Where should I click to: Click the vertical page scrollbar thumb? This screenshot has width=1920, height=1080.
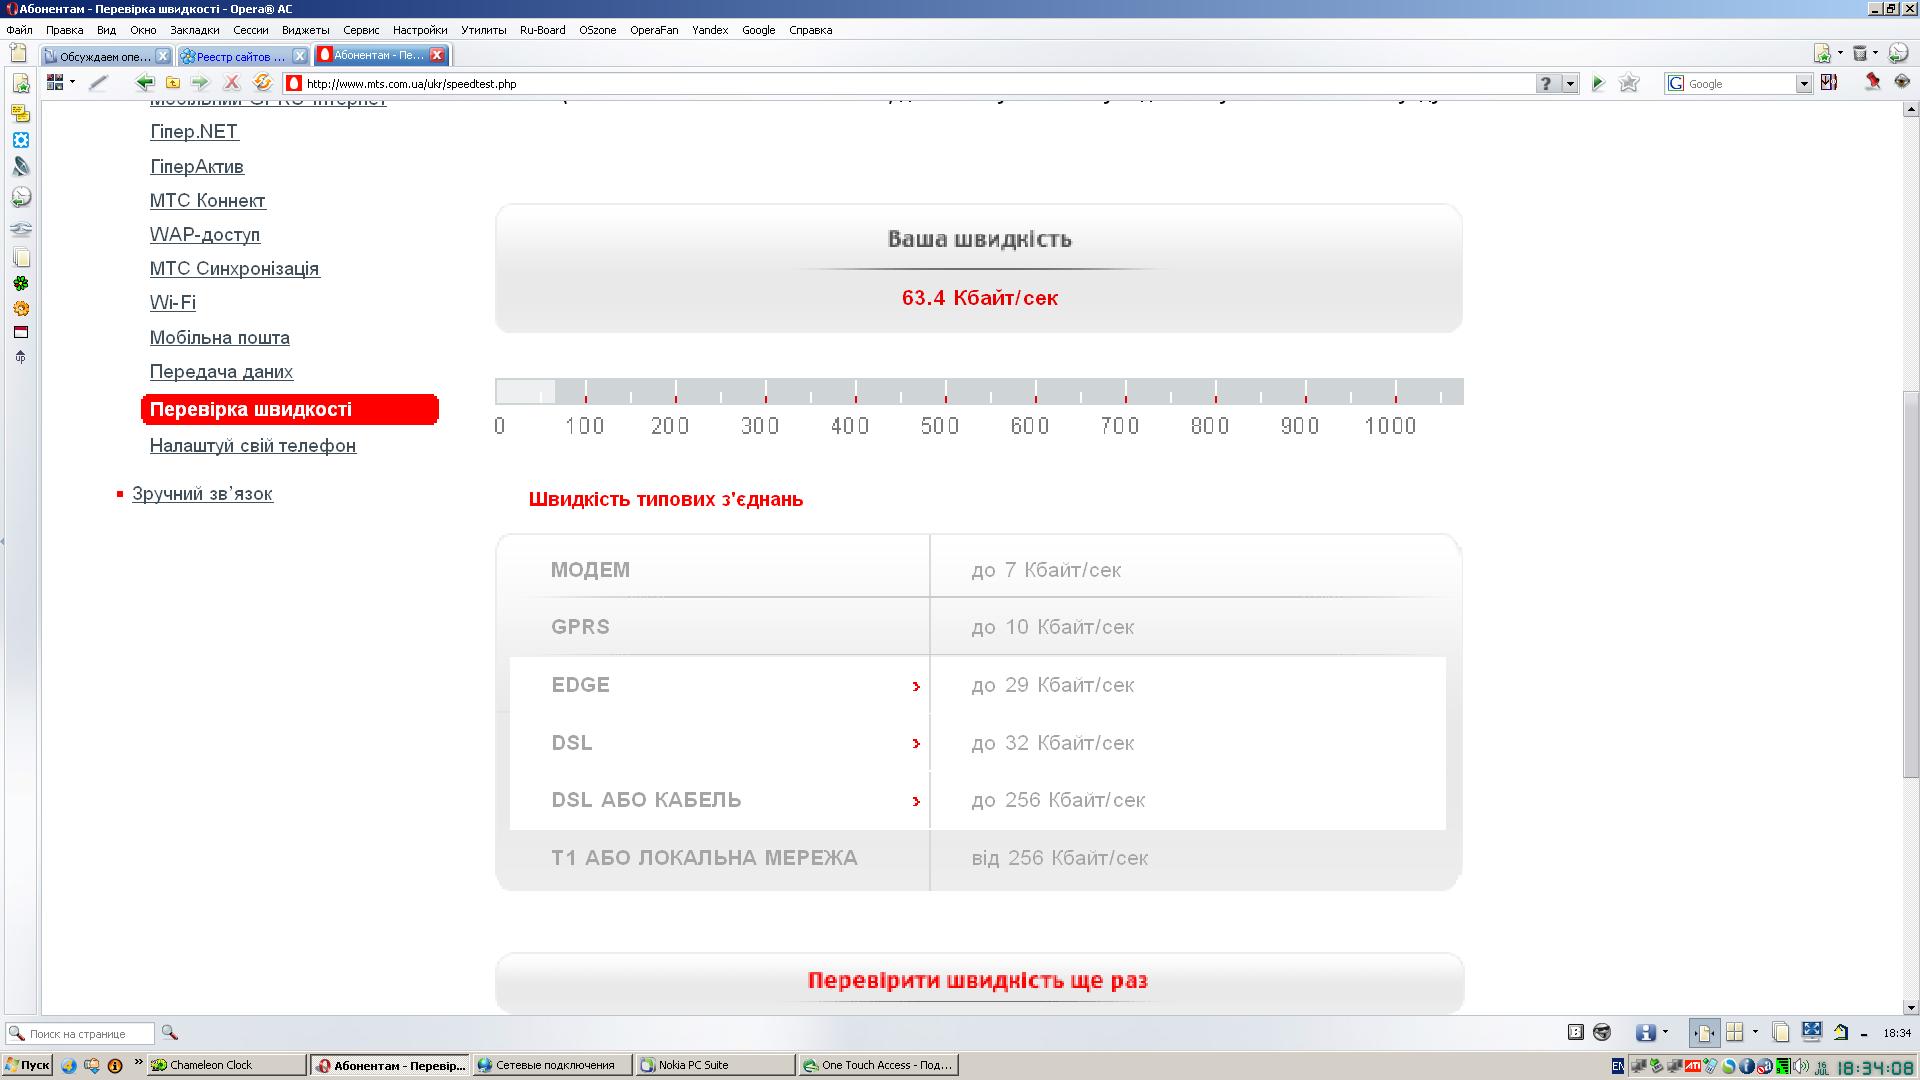coord(1910,585)
